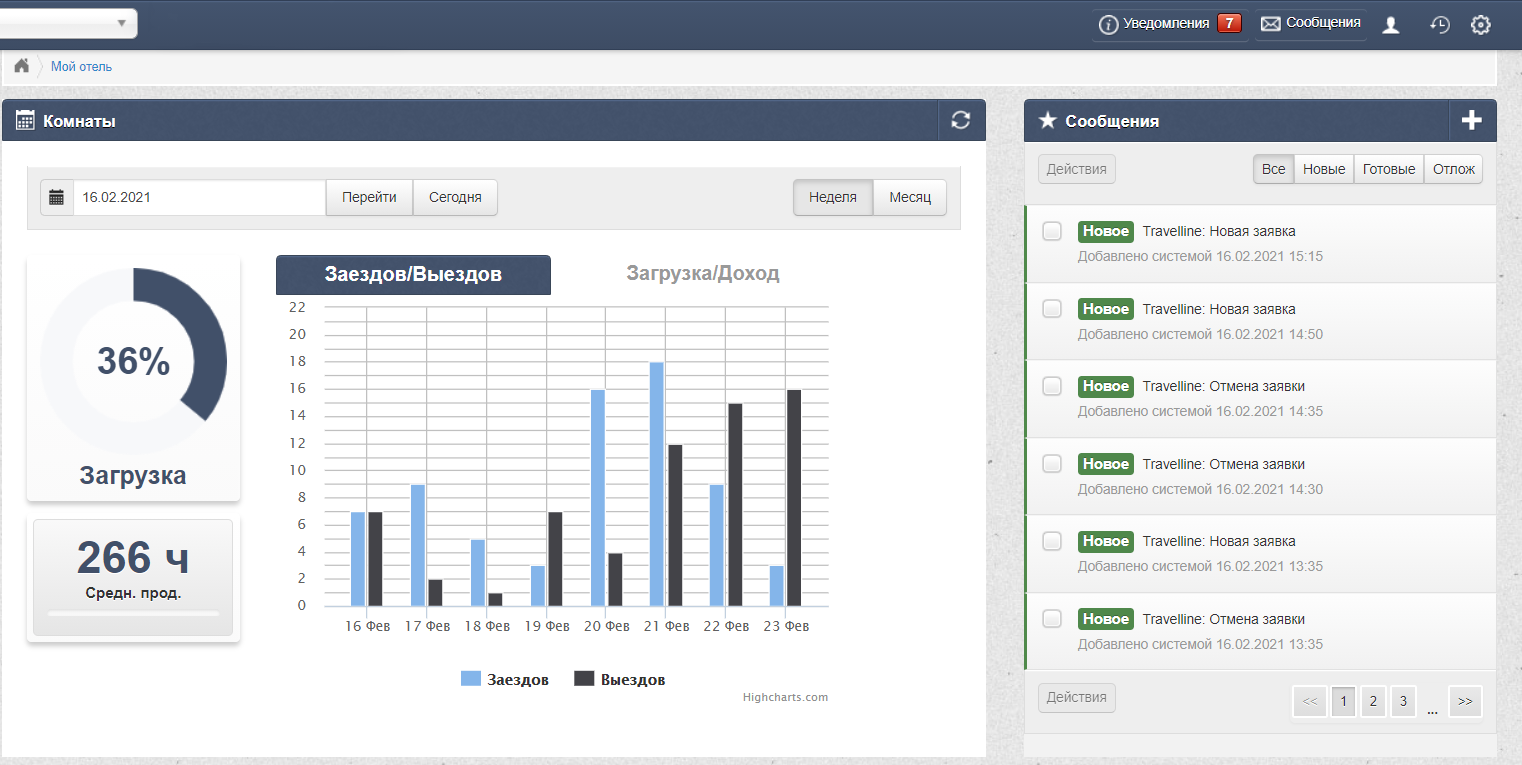The width and height of the screenshot is (1522, 765).
Task: Open the user profile icon
Action: [x=1390, y=25]
